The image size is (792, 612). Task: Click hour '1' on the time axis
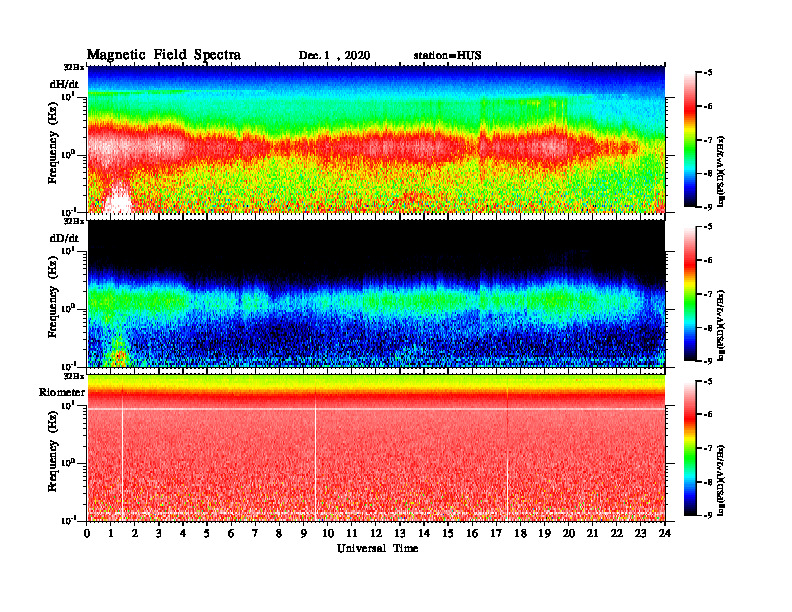(111, 533)
